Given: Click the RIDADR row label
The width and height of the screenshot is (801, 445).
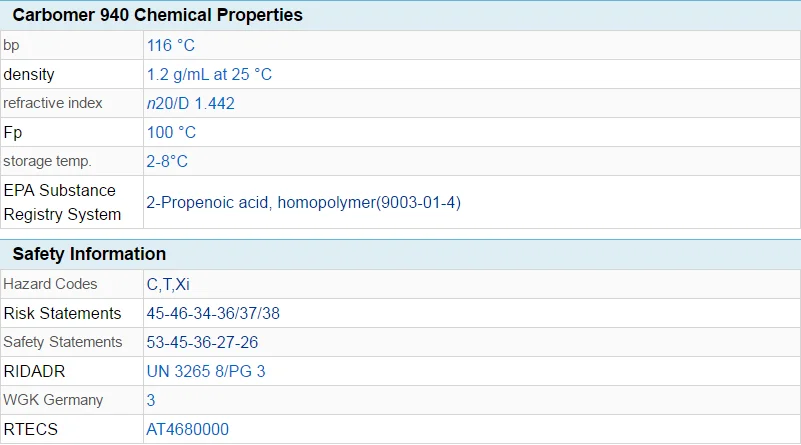Looking at the screenshot, I should (x=34, y=371).
